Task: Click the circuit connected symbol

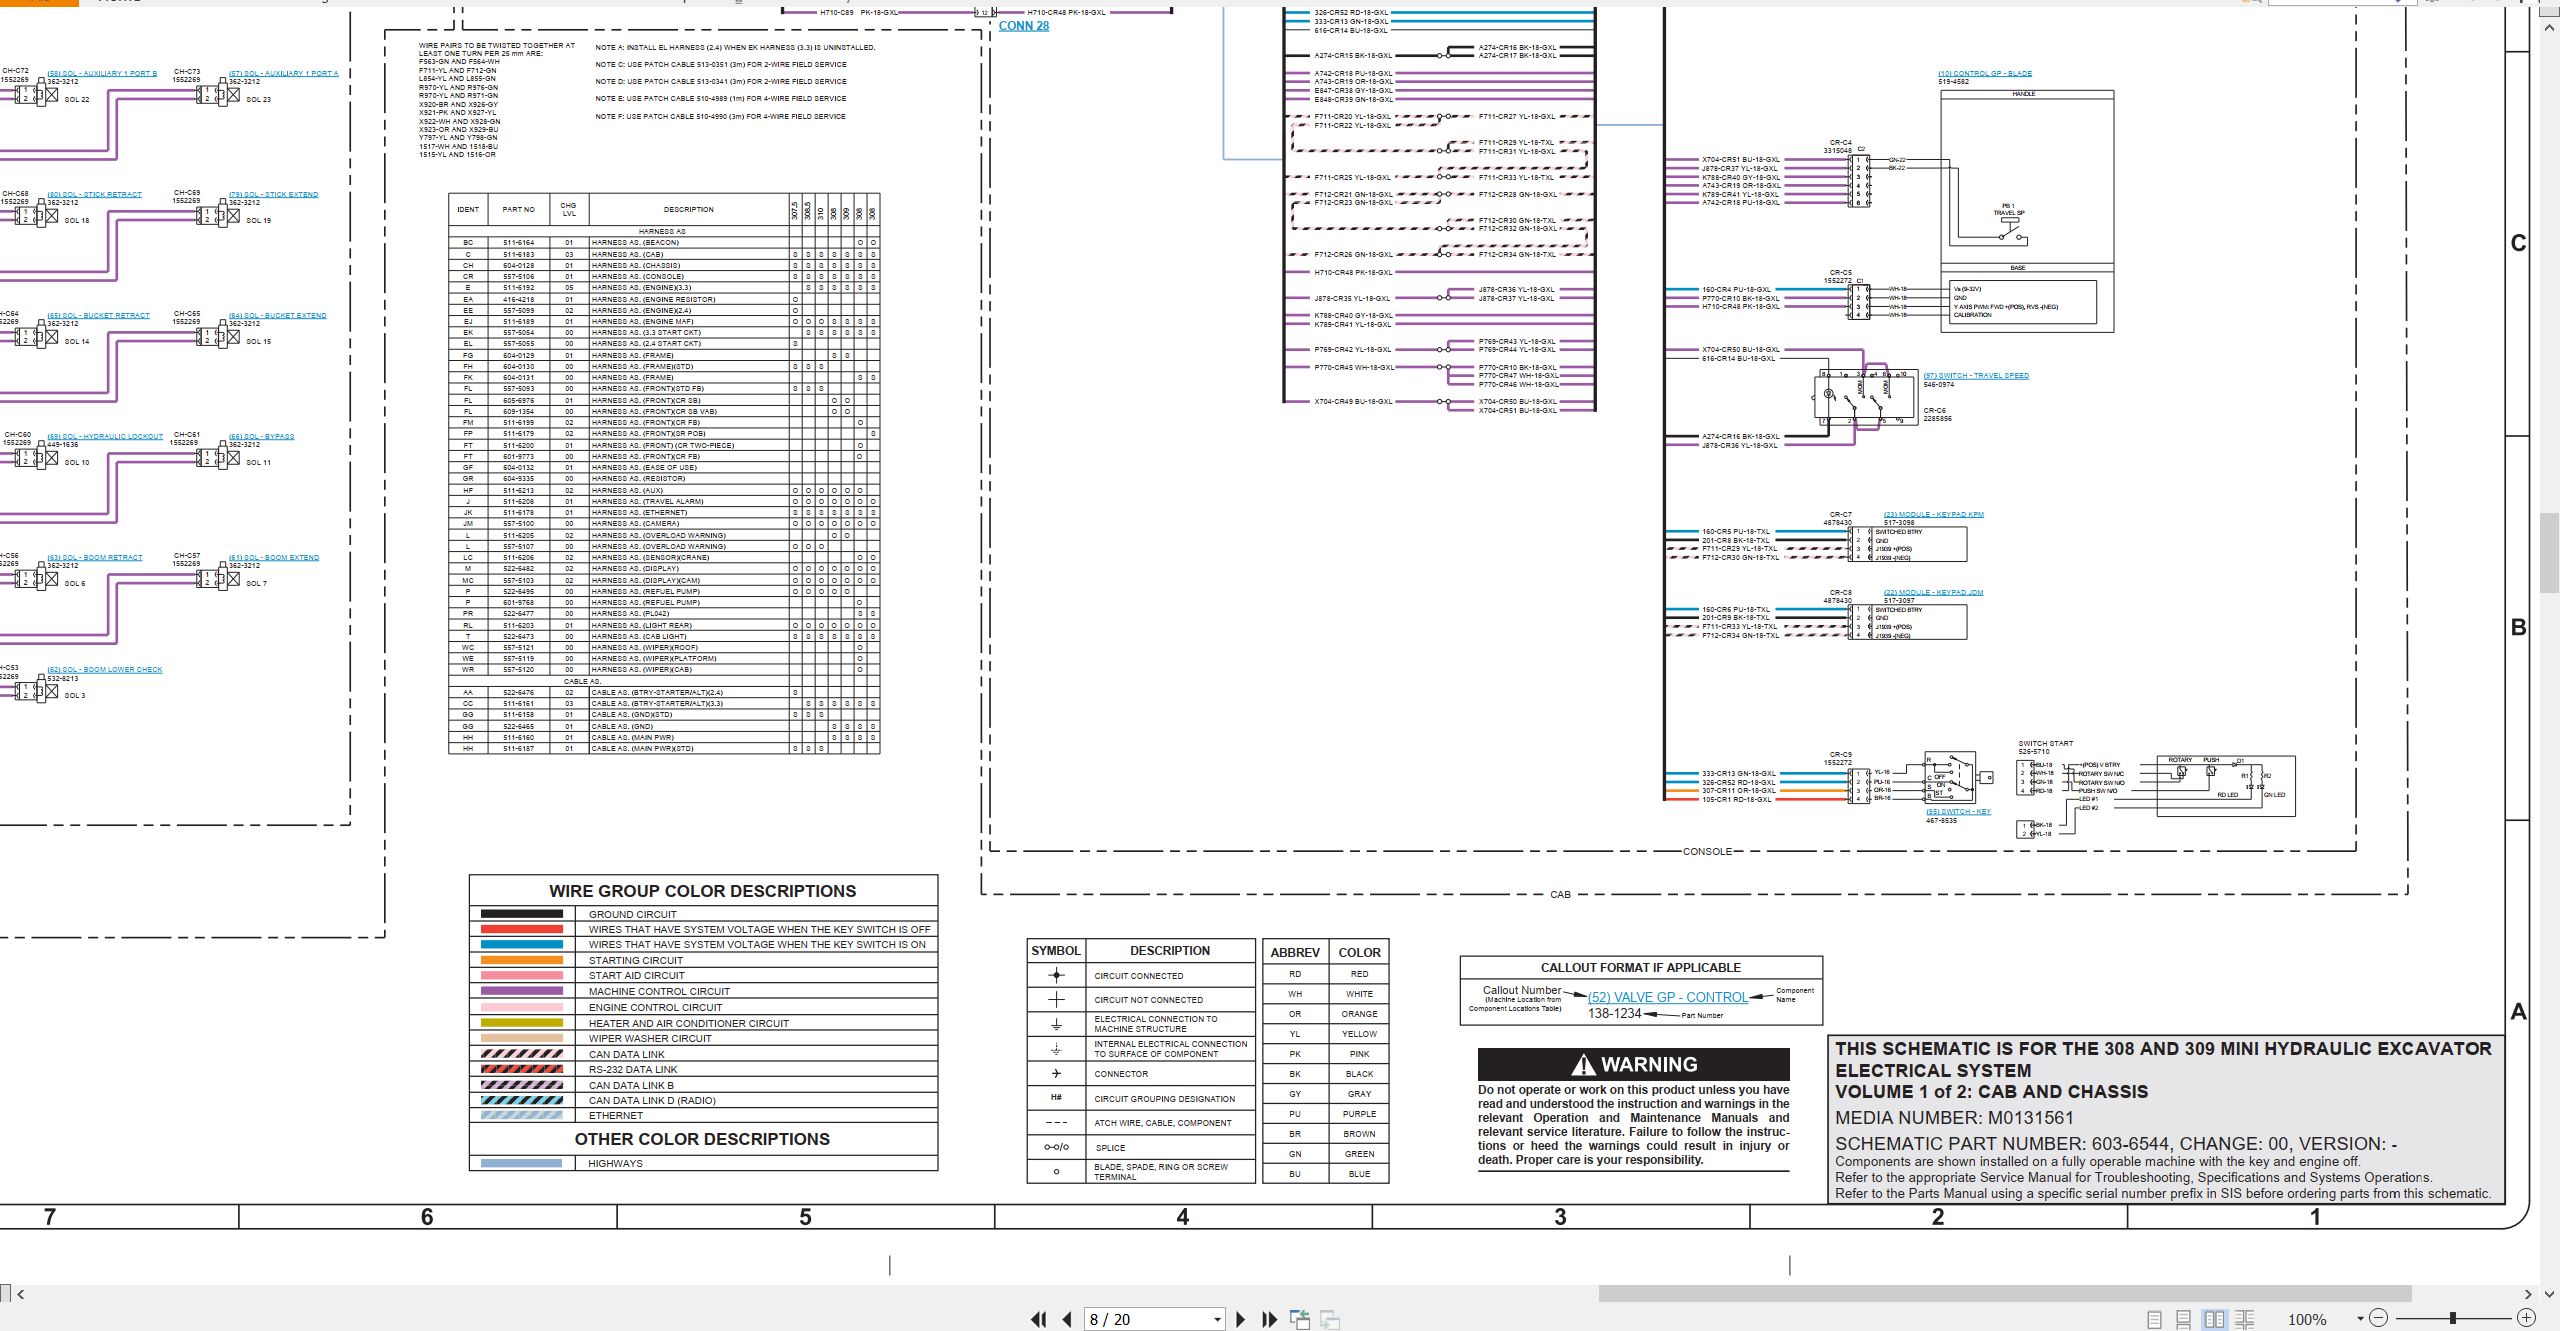Action: [x=1056, y=975]
